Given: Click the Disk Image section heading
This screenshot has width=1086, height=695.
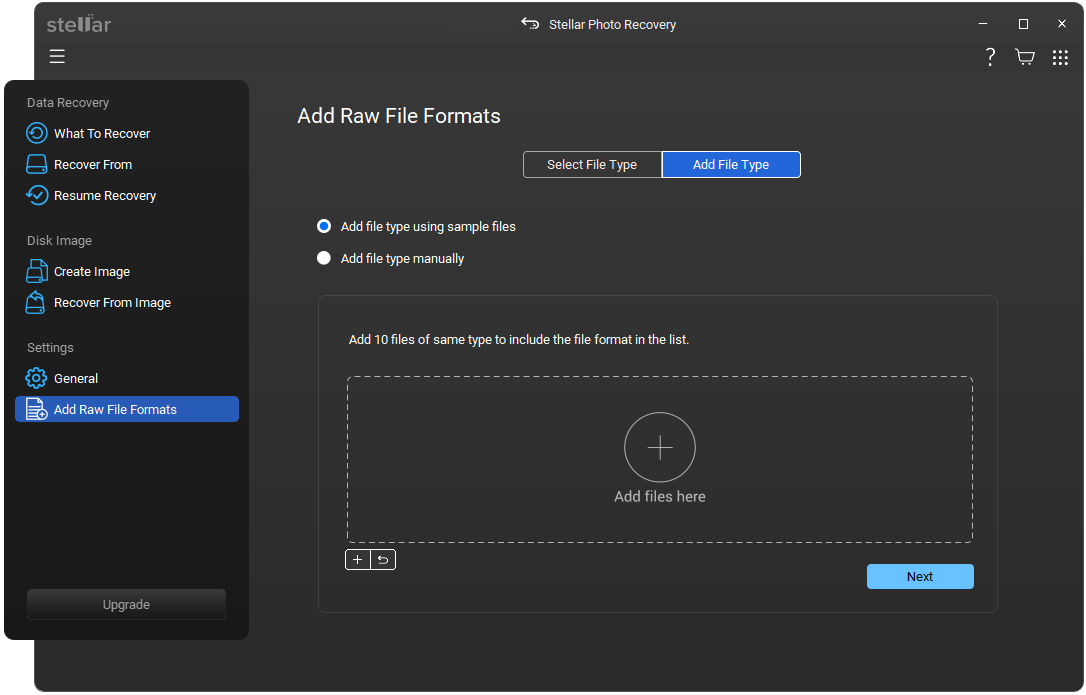Looking at the screenshot, I should [x=59, y=240].
